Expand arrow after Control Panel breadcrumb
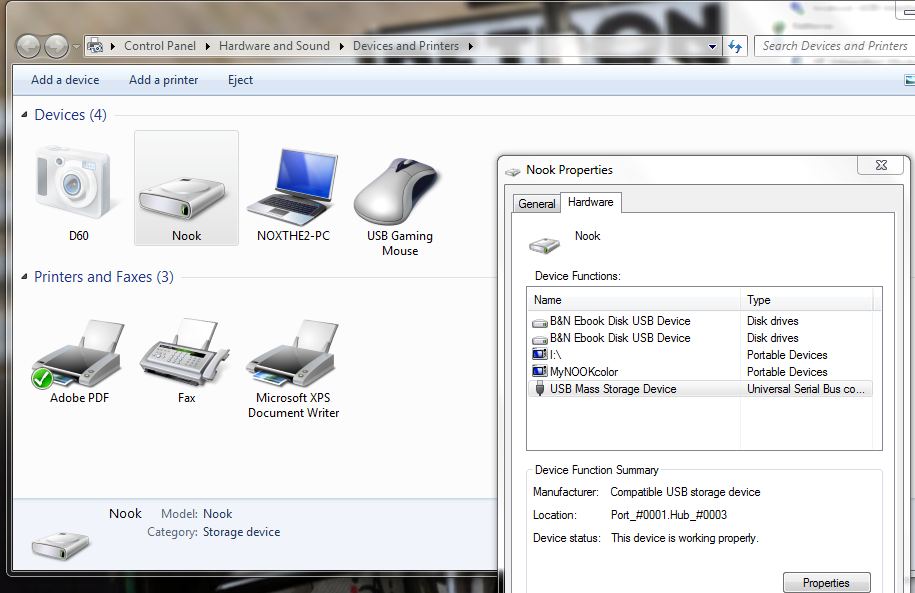915x593 pixels. 207,46
